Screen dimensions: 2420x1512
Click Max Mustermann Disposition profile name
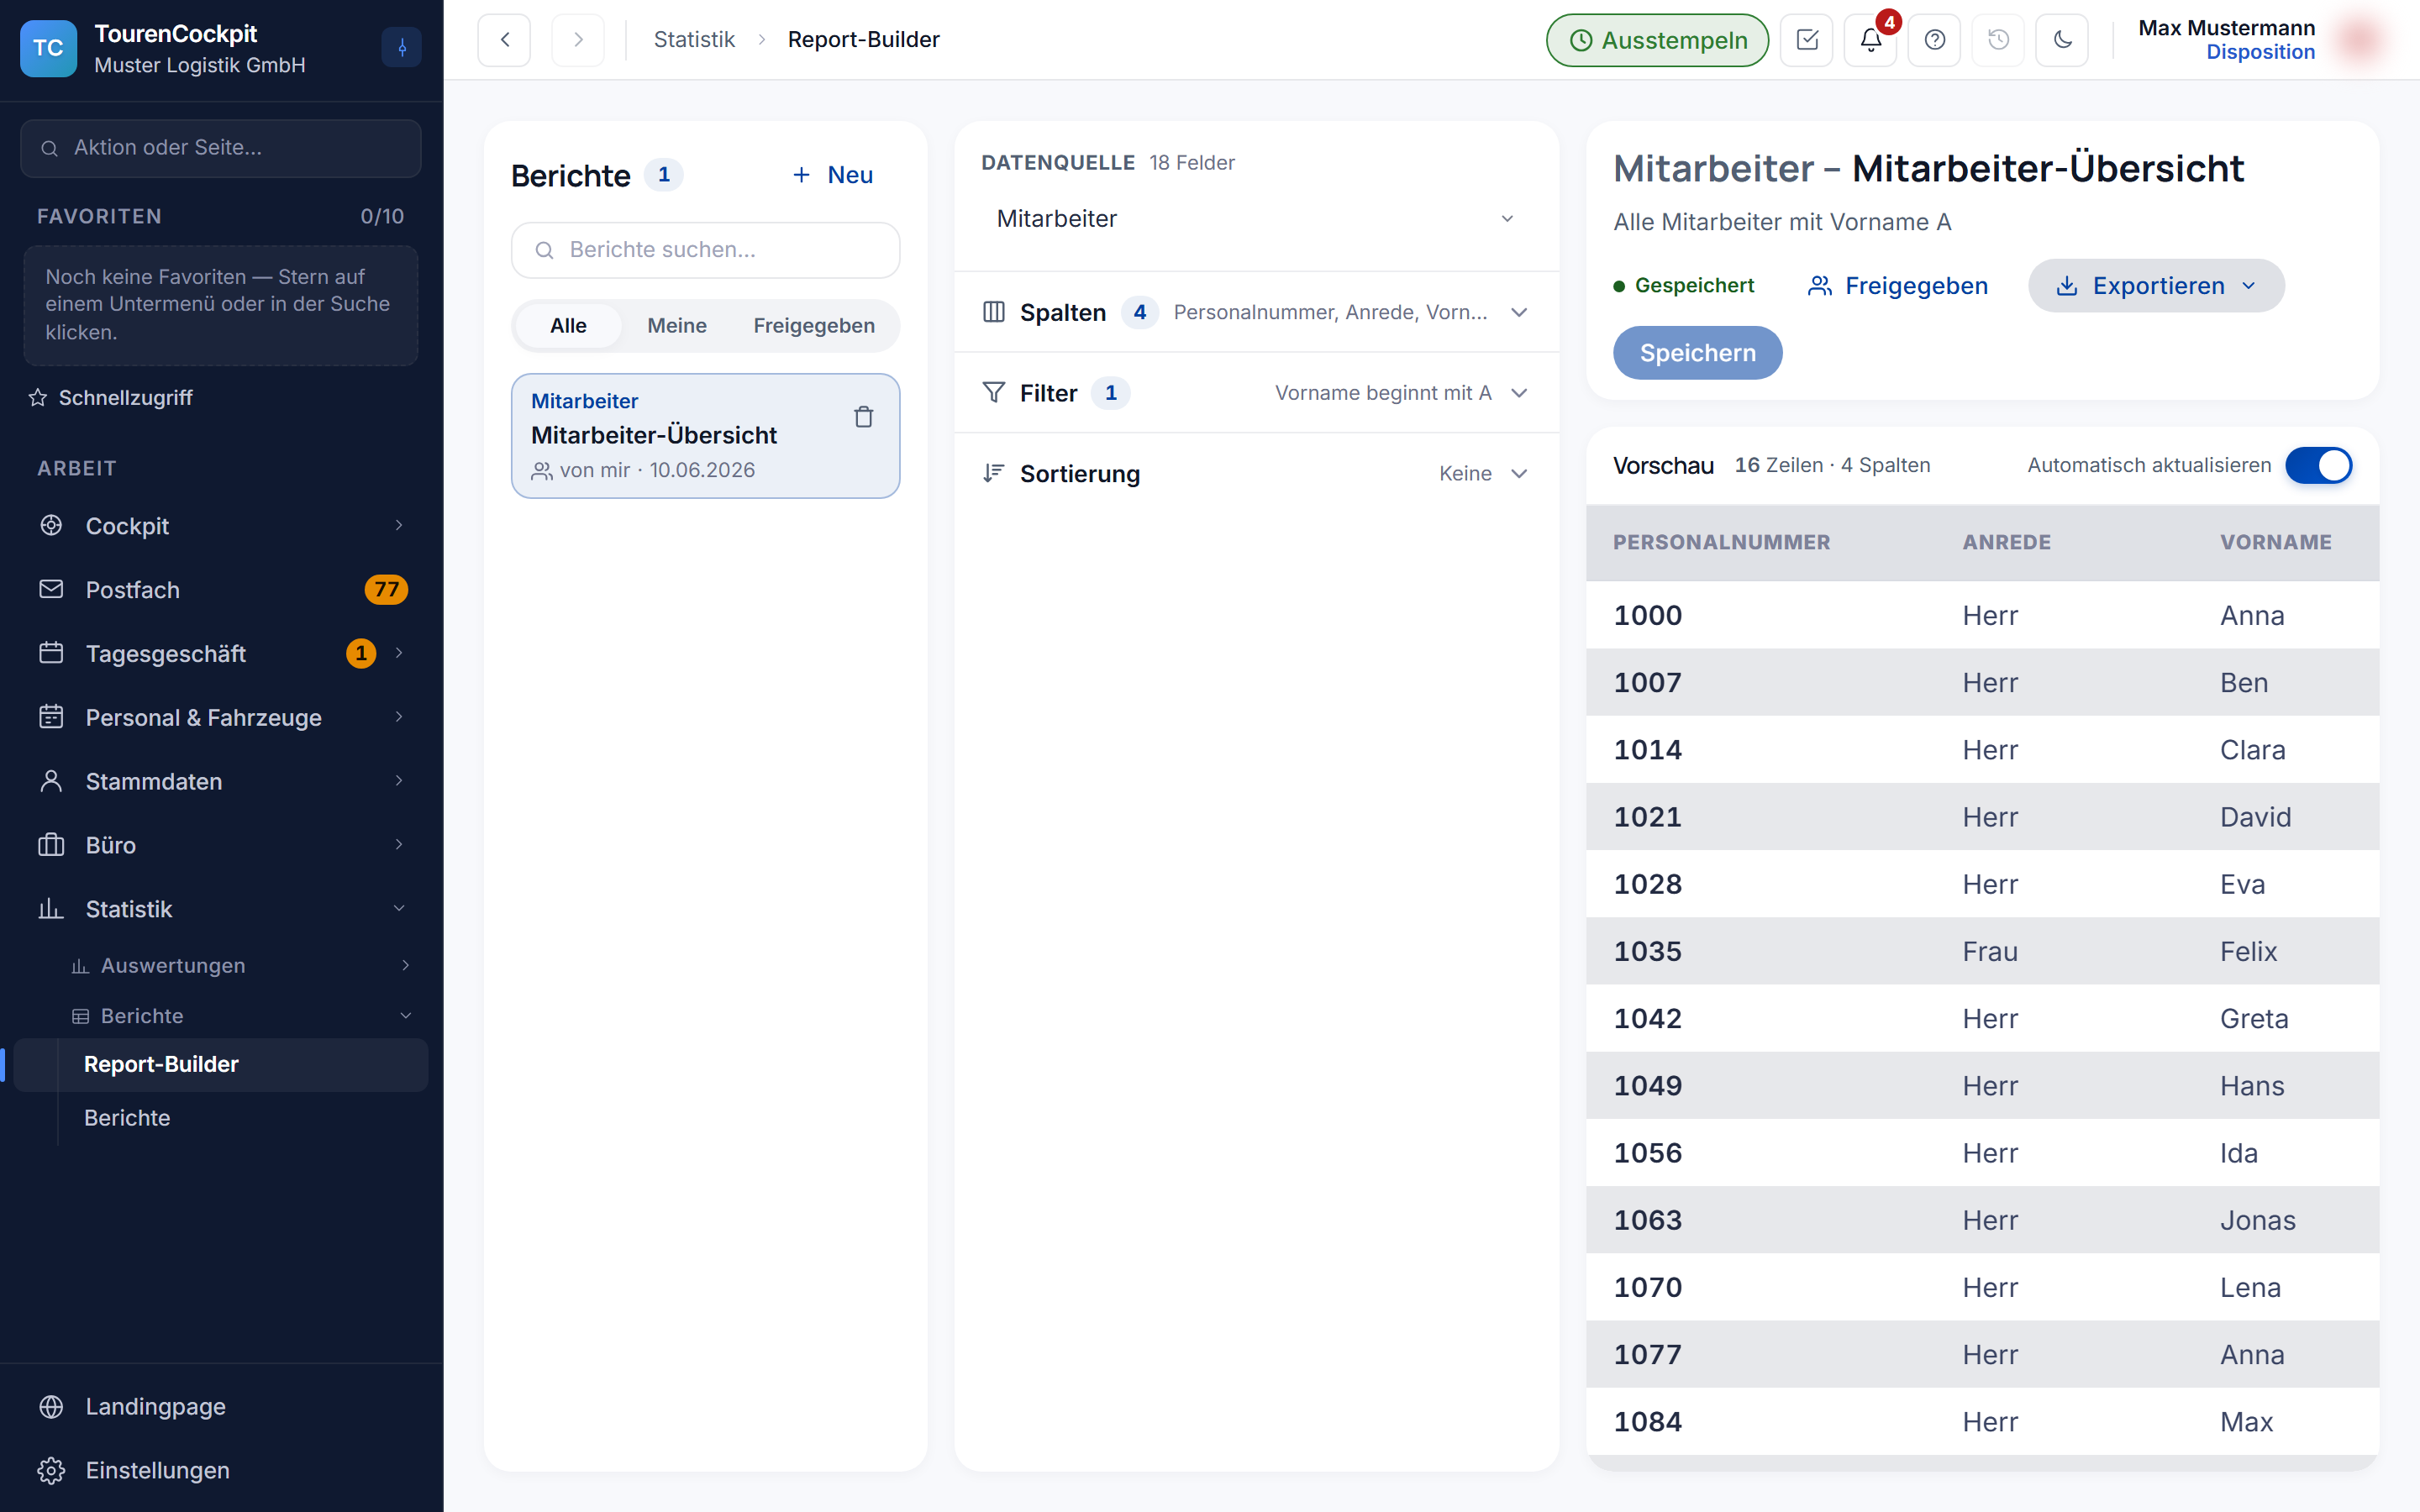[2226, 40]
